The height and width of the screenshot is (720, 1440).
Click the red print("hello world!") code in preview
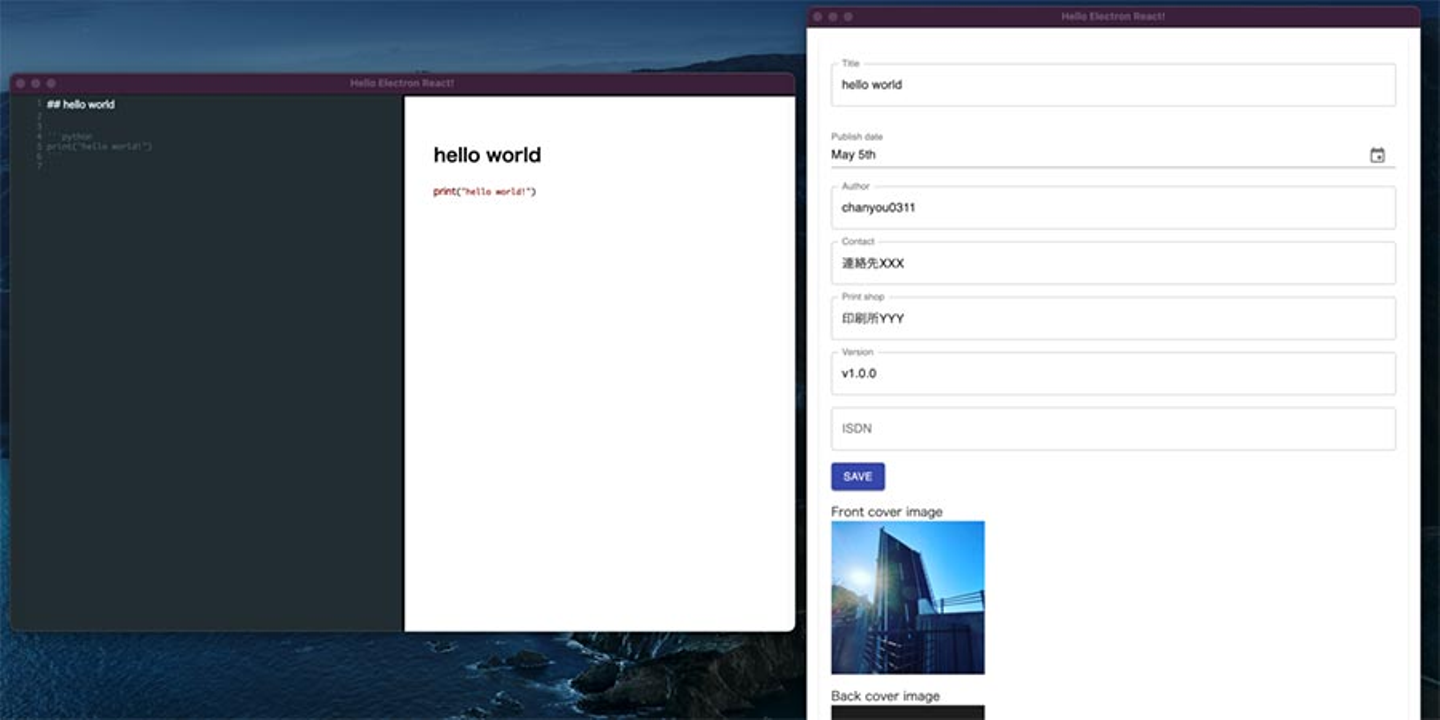point(485,191)
